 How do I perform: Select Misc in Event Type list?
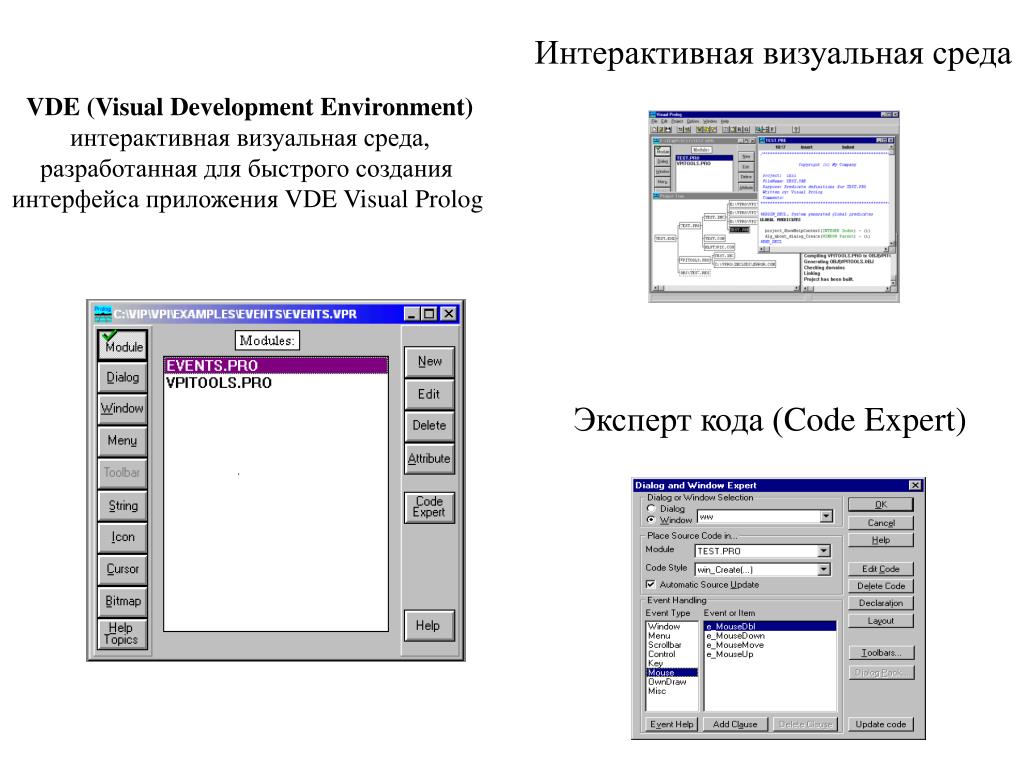click(671, 690)
